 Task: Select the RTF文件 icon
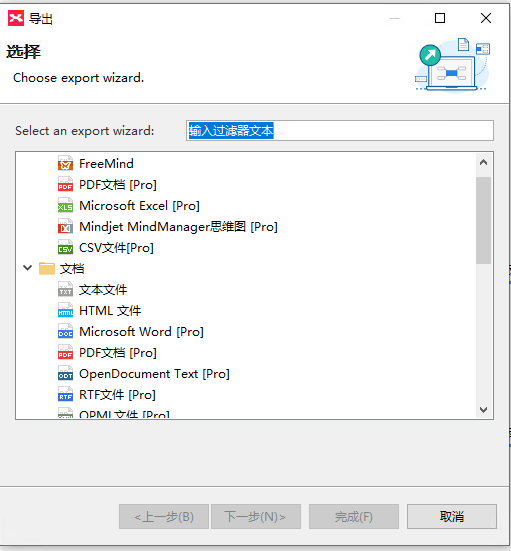65,395
